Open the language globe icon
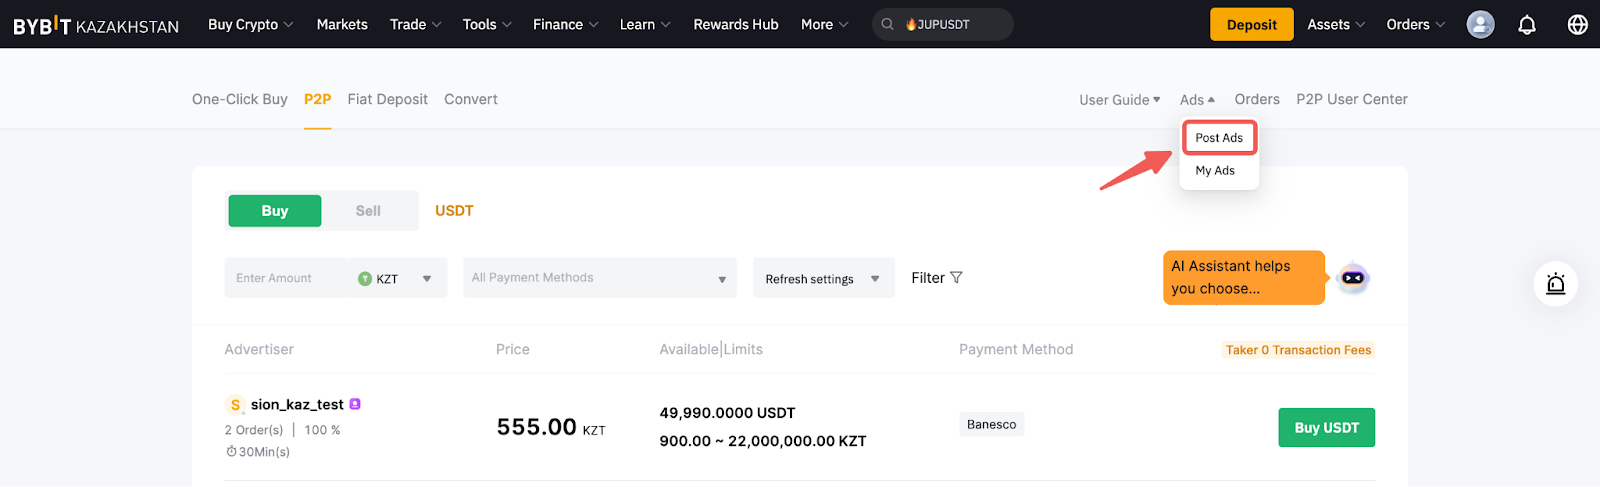This screenshot has width=1600, height=487. (x=1577, y=25)
